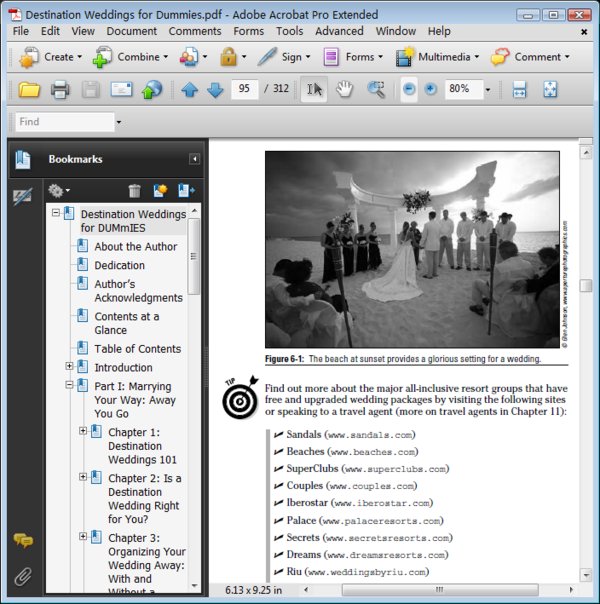Open the zoom percentage dropdown
The height and width of the screenshot is (604, 600).
click(488, 90)
